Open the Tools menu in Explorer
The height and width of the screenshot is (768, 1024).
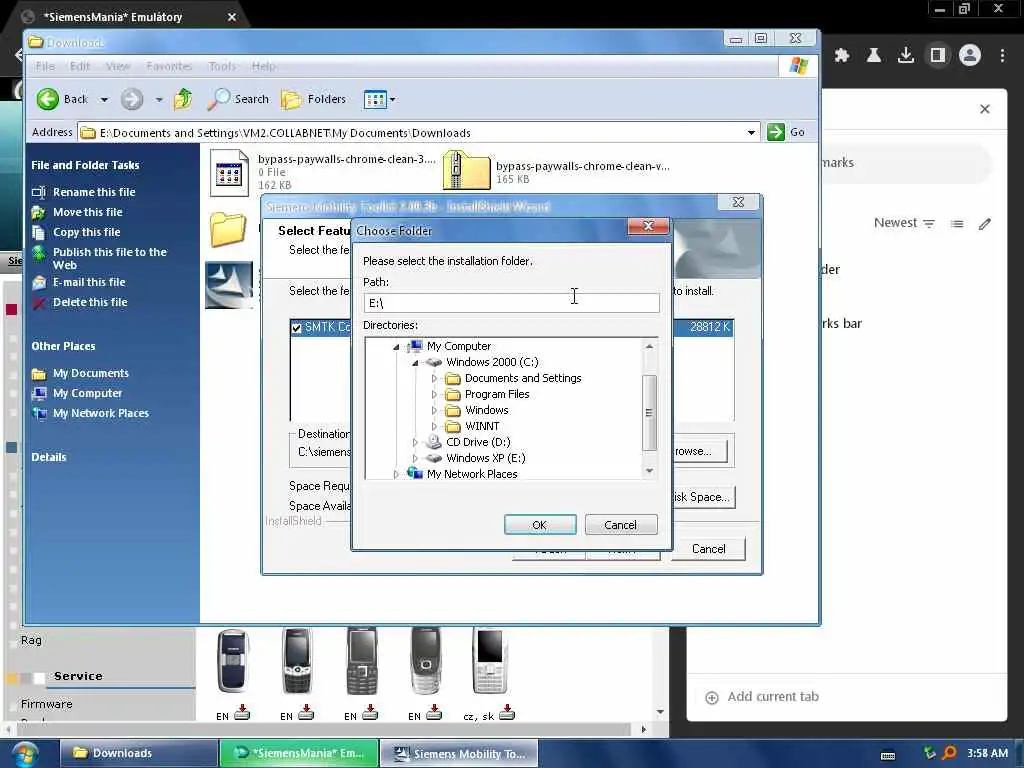pos(222,66)
